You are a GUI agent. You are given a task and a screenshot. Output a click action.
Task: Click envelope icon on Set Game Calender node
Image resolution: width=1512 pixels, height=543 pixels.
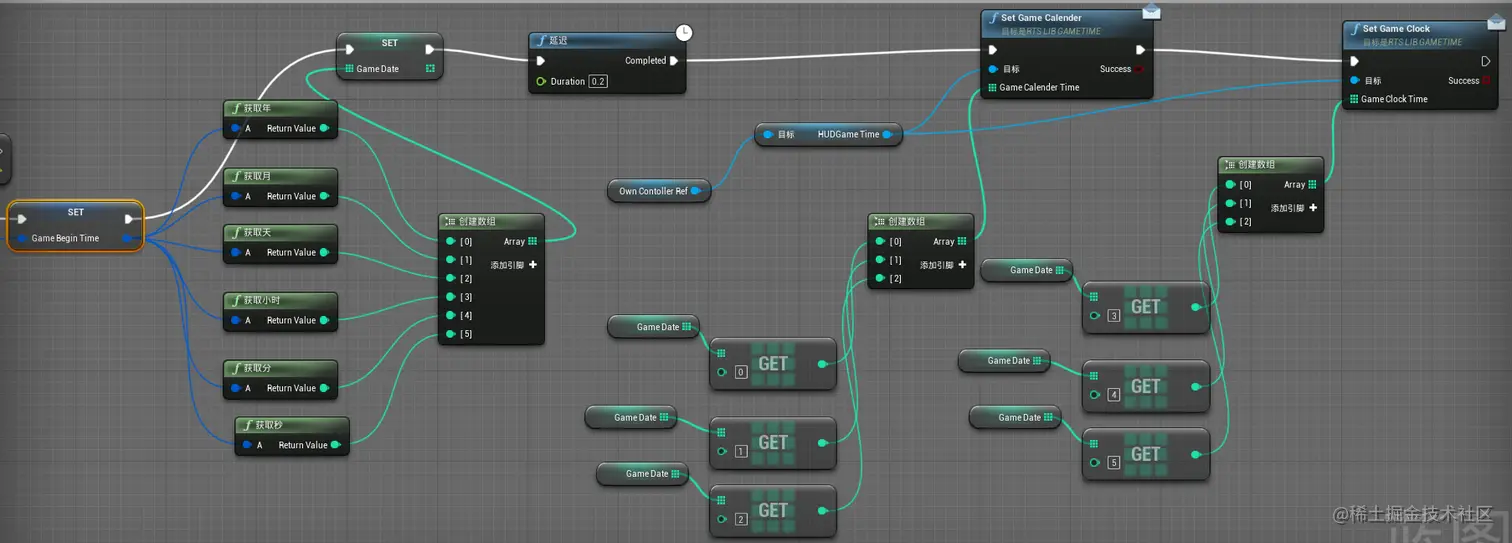click(1152, 11)
